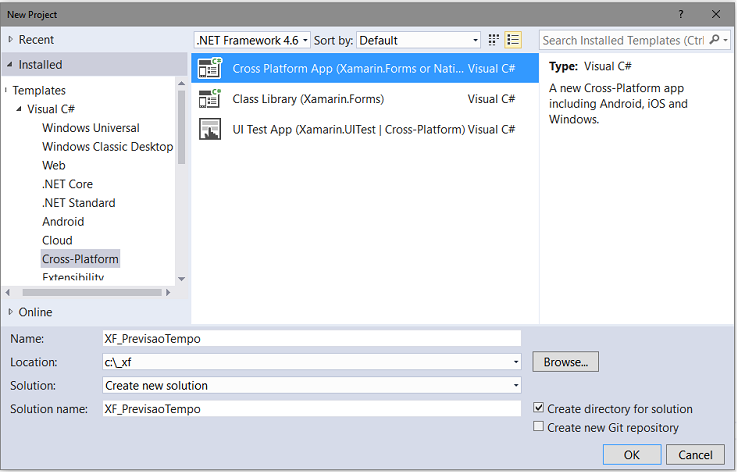Open the Sort by Default dropdown

pyautogui.click(x=418, y=40)
